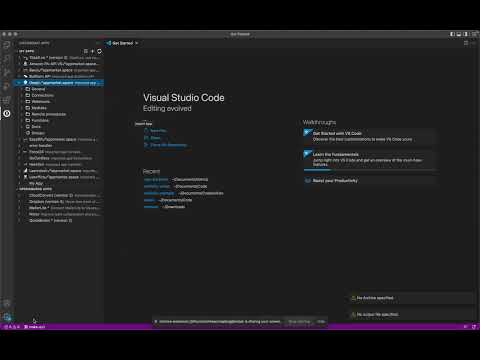Click the Functions folder icon
480x360 pixels.
[x=28, y=120]
